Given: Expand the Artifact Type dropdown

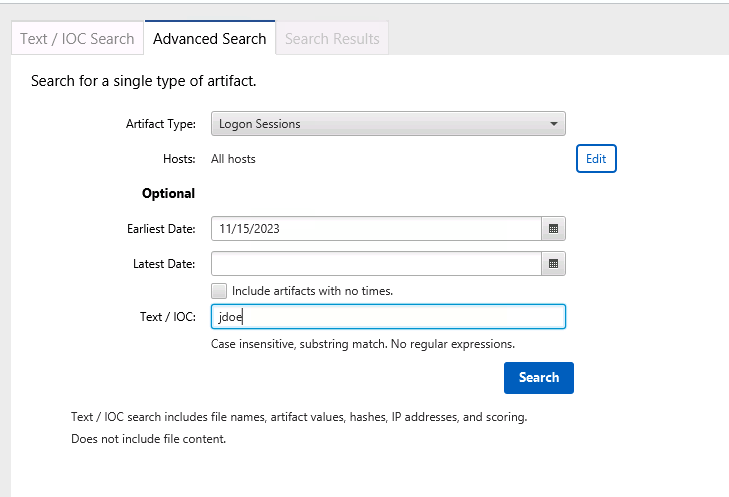Looking at the screenshot, I should (x=388, y=124).
